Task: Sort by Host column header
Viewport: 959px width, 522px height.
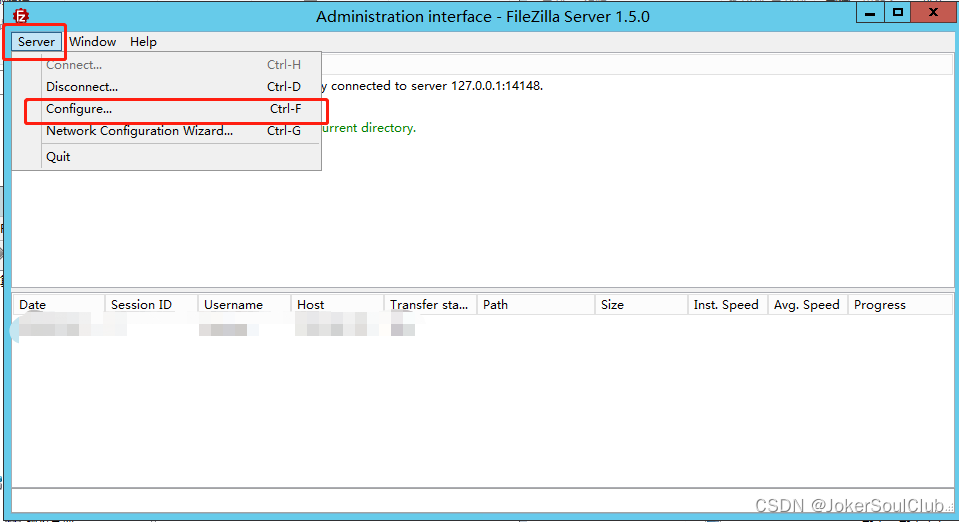Action: pos(338,305)
